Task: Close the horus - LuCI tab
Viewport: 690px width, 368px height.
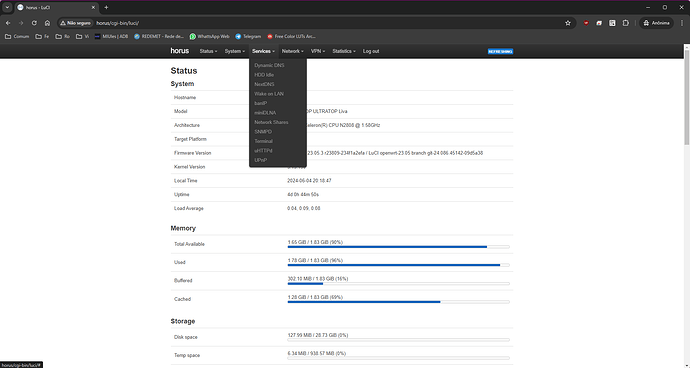Action: [x=93, y=7]
